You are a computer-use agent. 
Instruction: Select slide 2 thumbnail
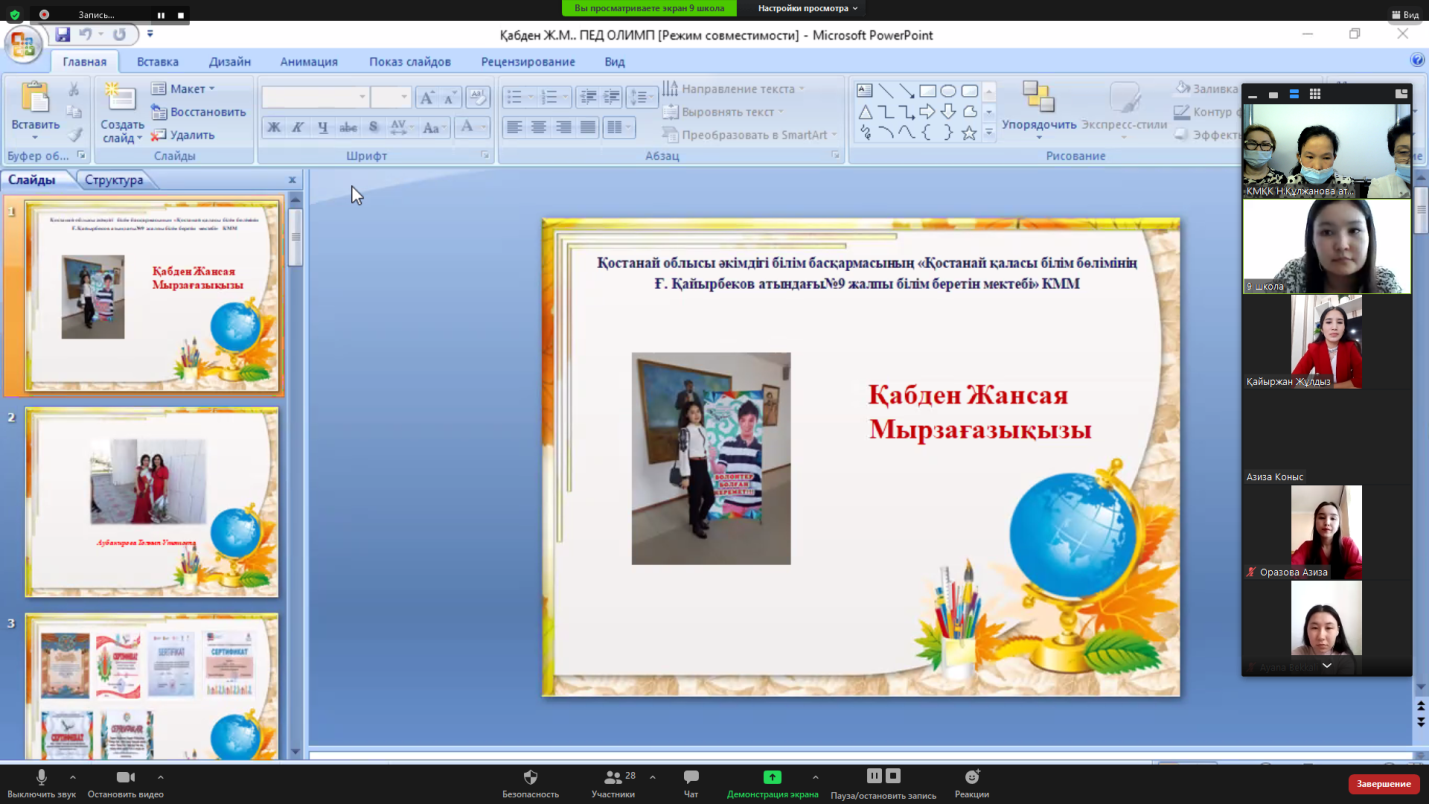(x=151, y=502)
